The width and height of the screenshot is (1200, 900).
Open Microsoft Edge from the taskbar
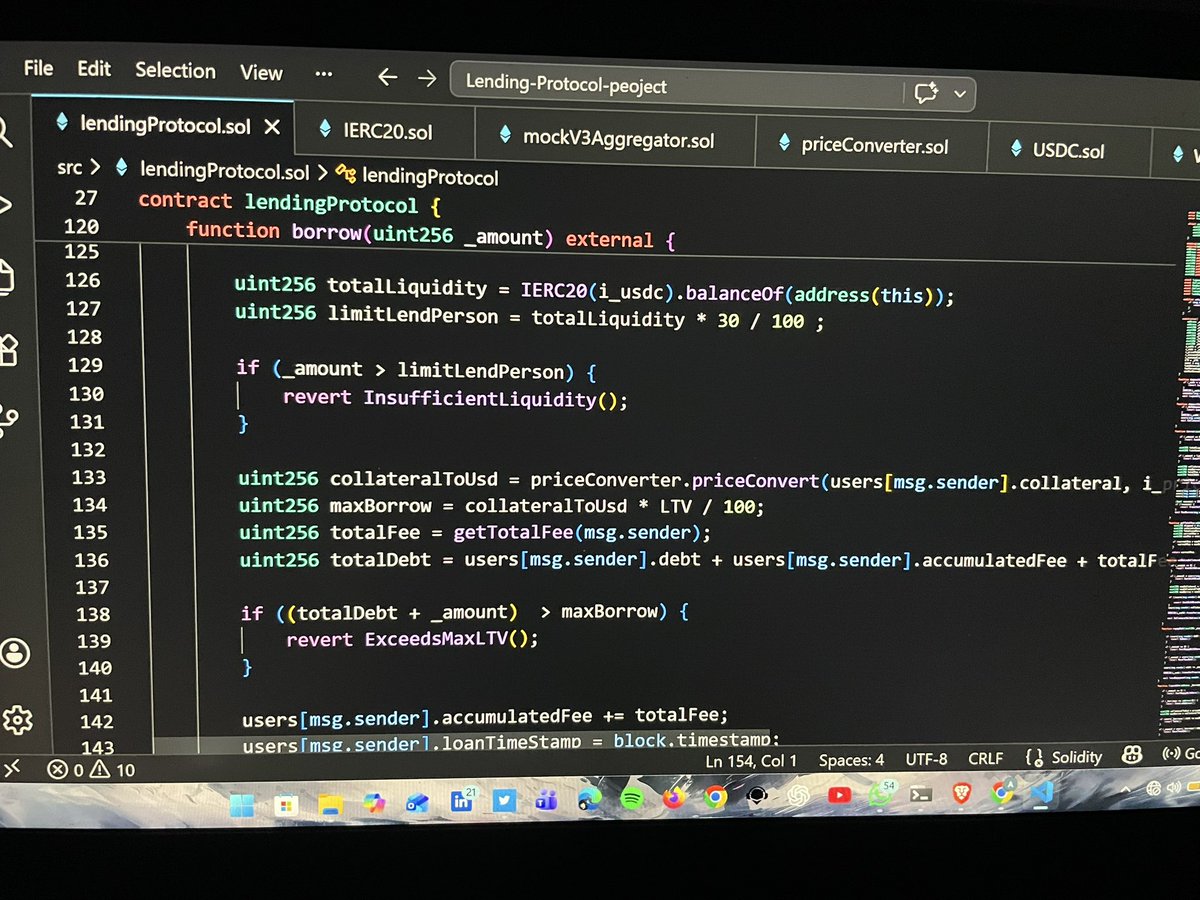coord(589,799)
